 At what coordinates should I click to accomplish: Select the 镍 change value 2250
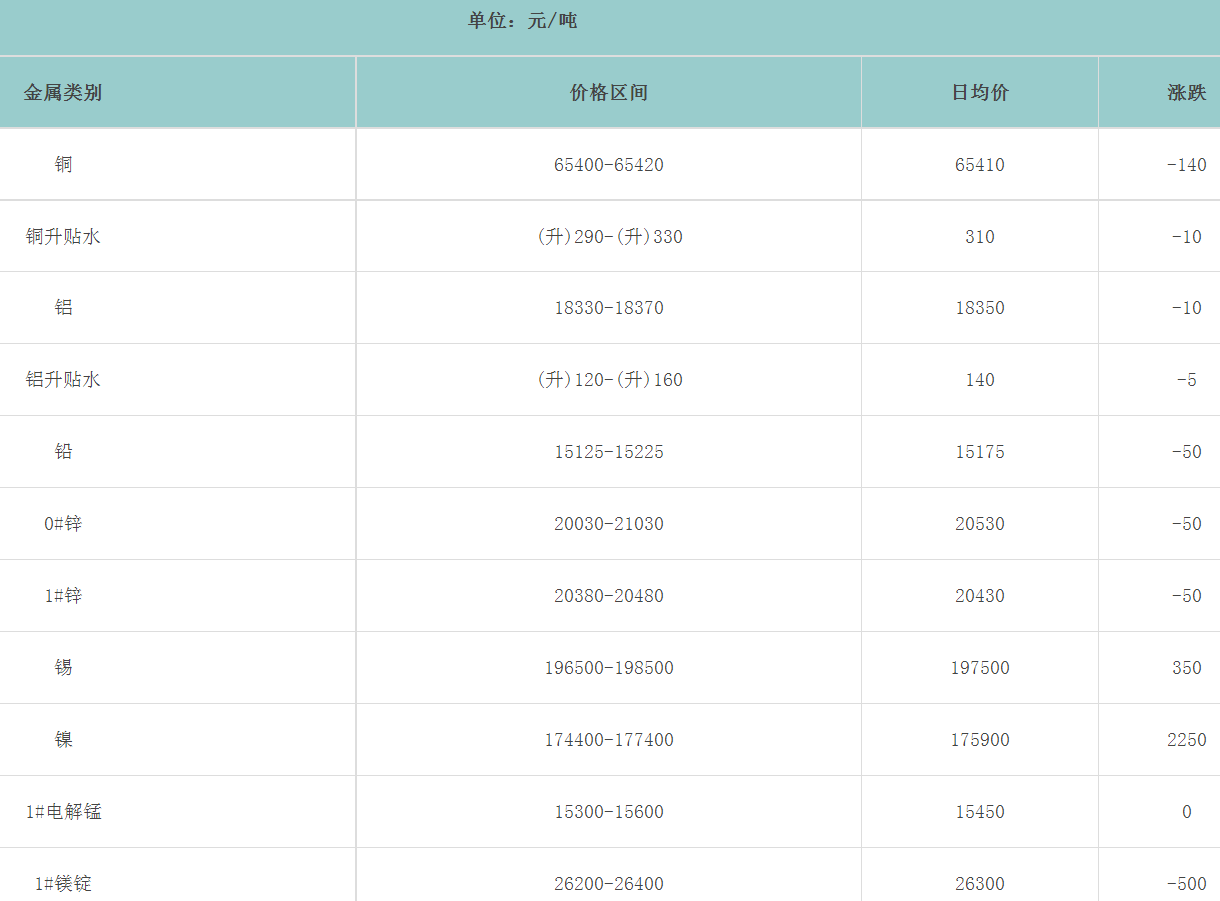click(1186, 740)
